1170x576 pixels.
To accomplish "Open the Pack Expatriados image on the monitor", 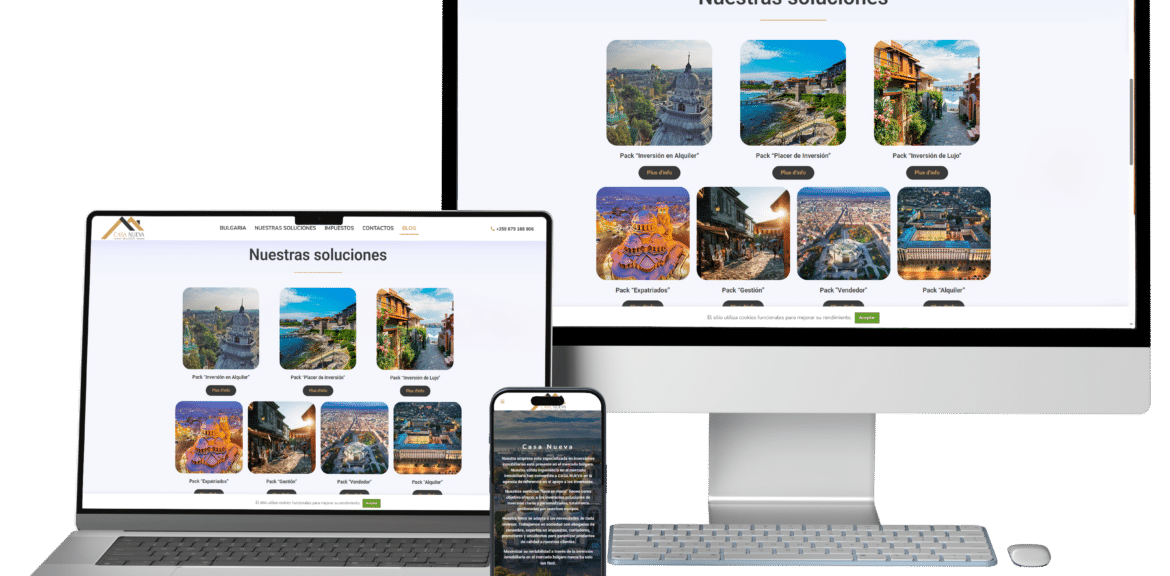I will pyautogui.click(x=643, y=233).
